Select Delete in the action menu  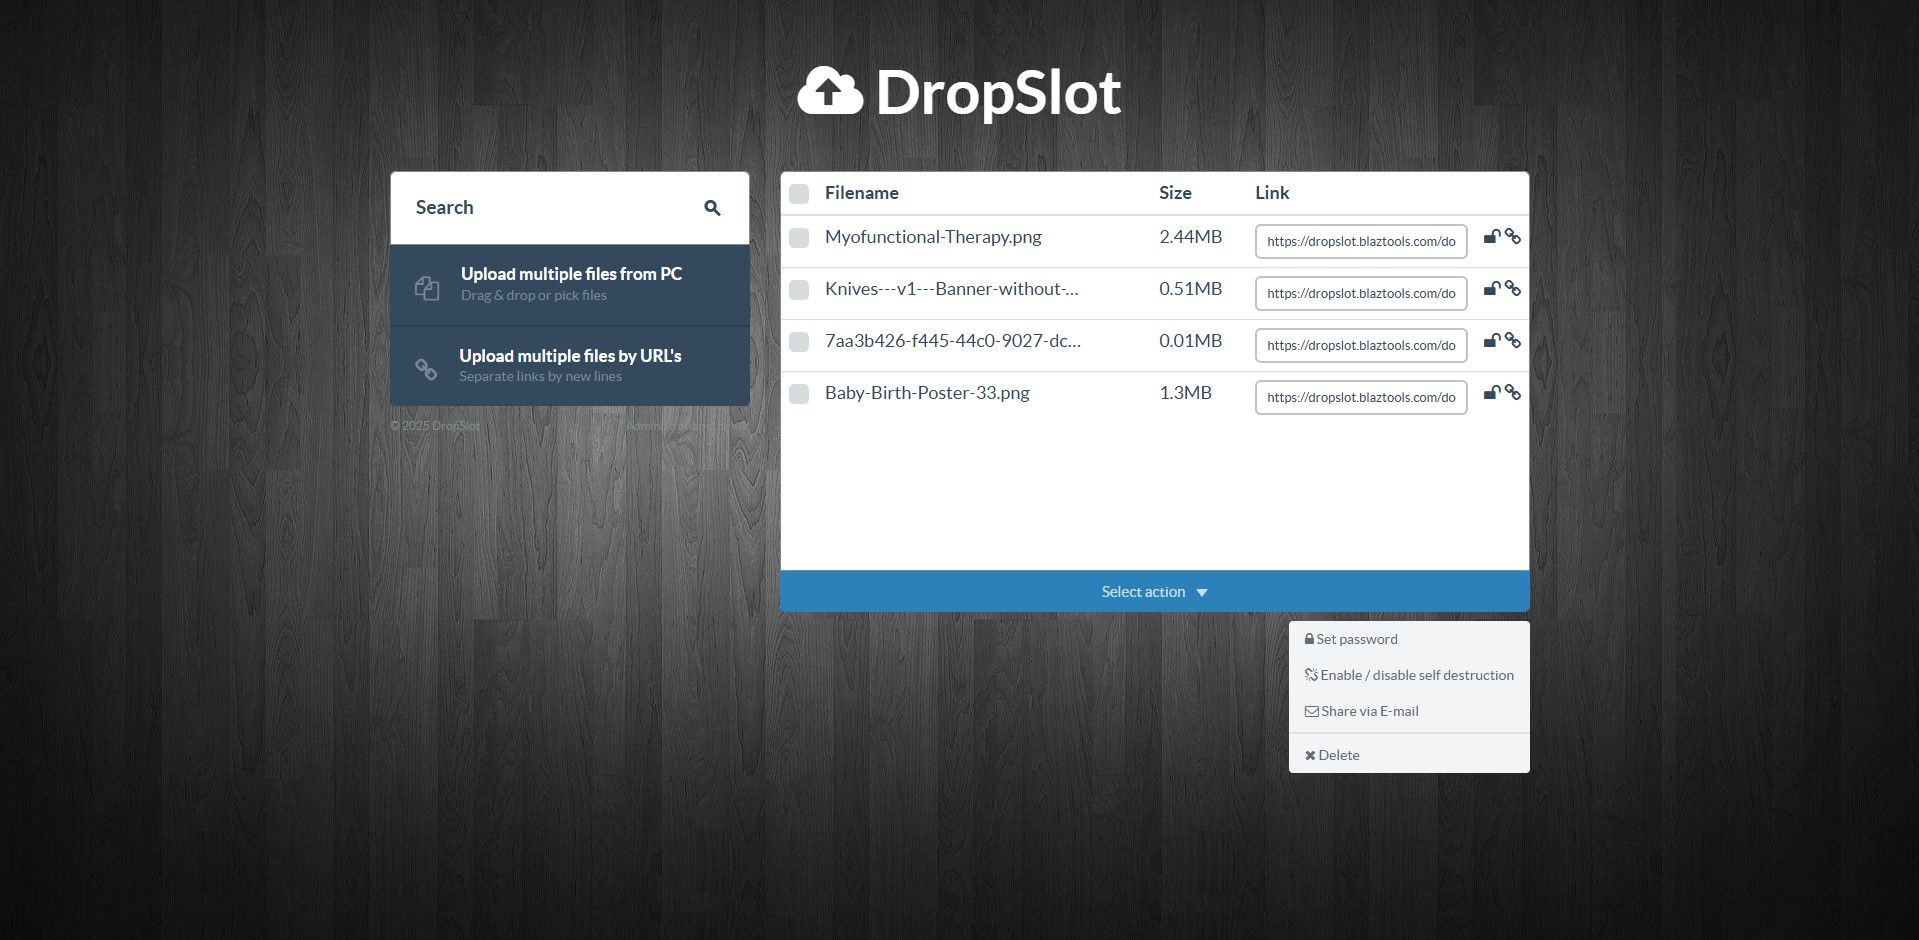[x=1409, y=756]
